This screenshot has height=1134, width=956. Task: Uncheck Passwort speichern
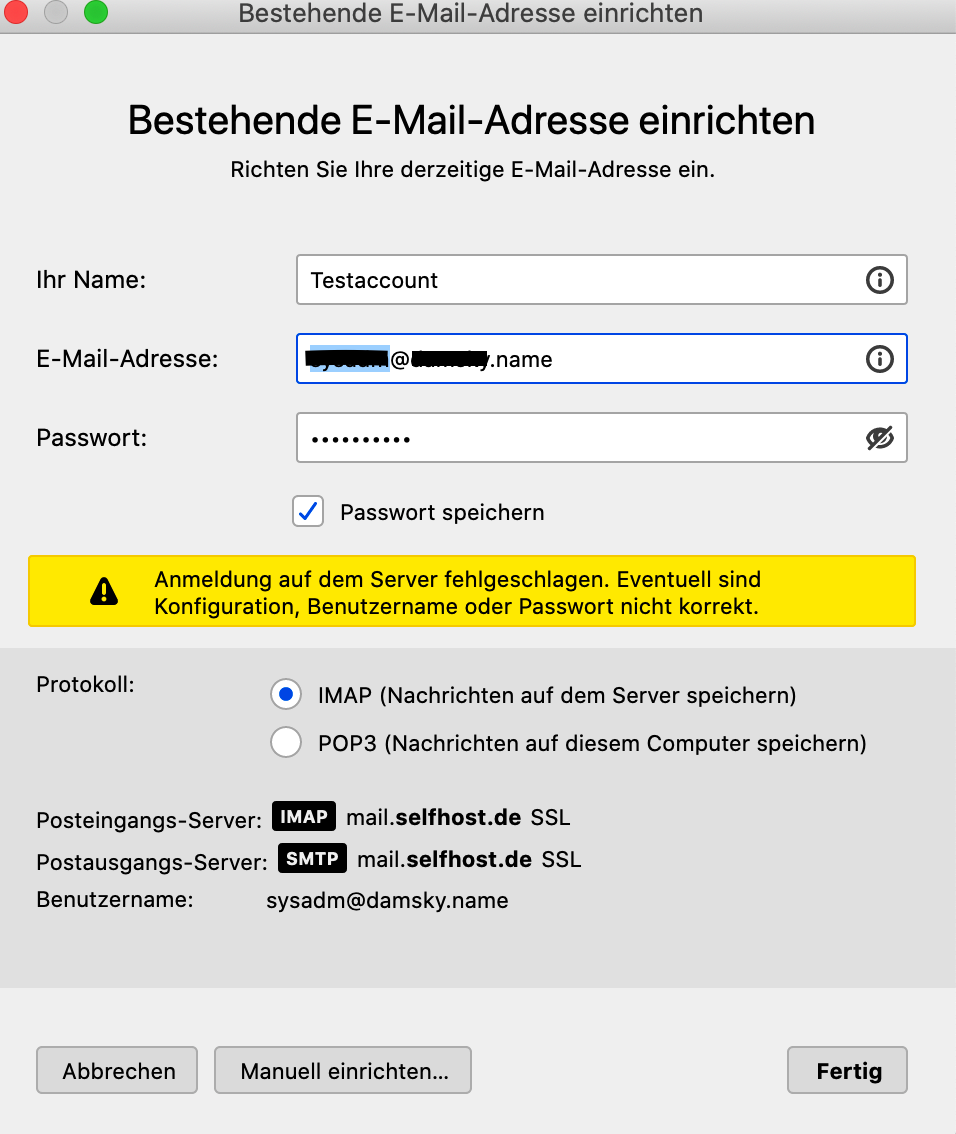click(308, 511)
